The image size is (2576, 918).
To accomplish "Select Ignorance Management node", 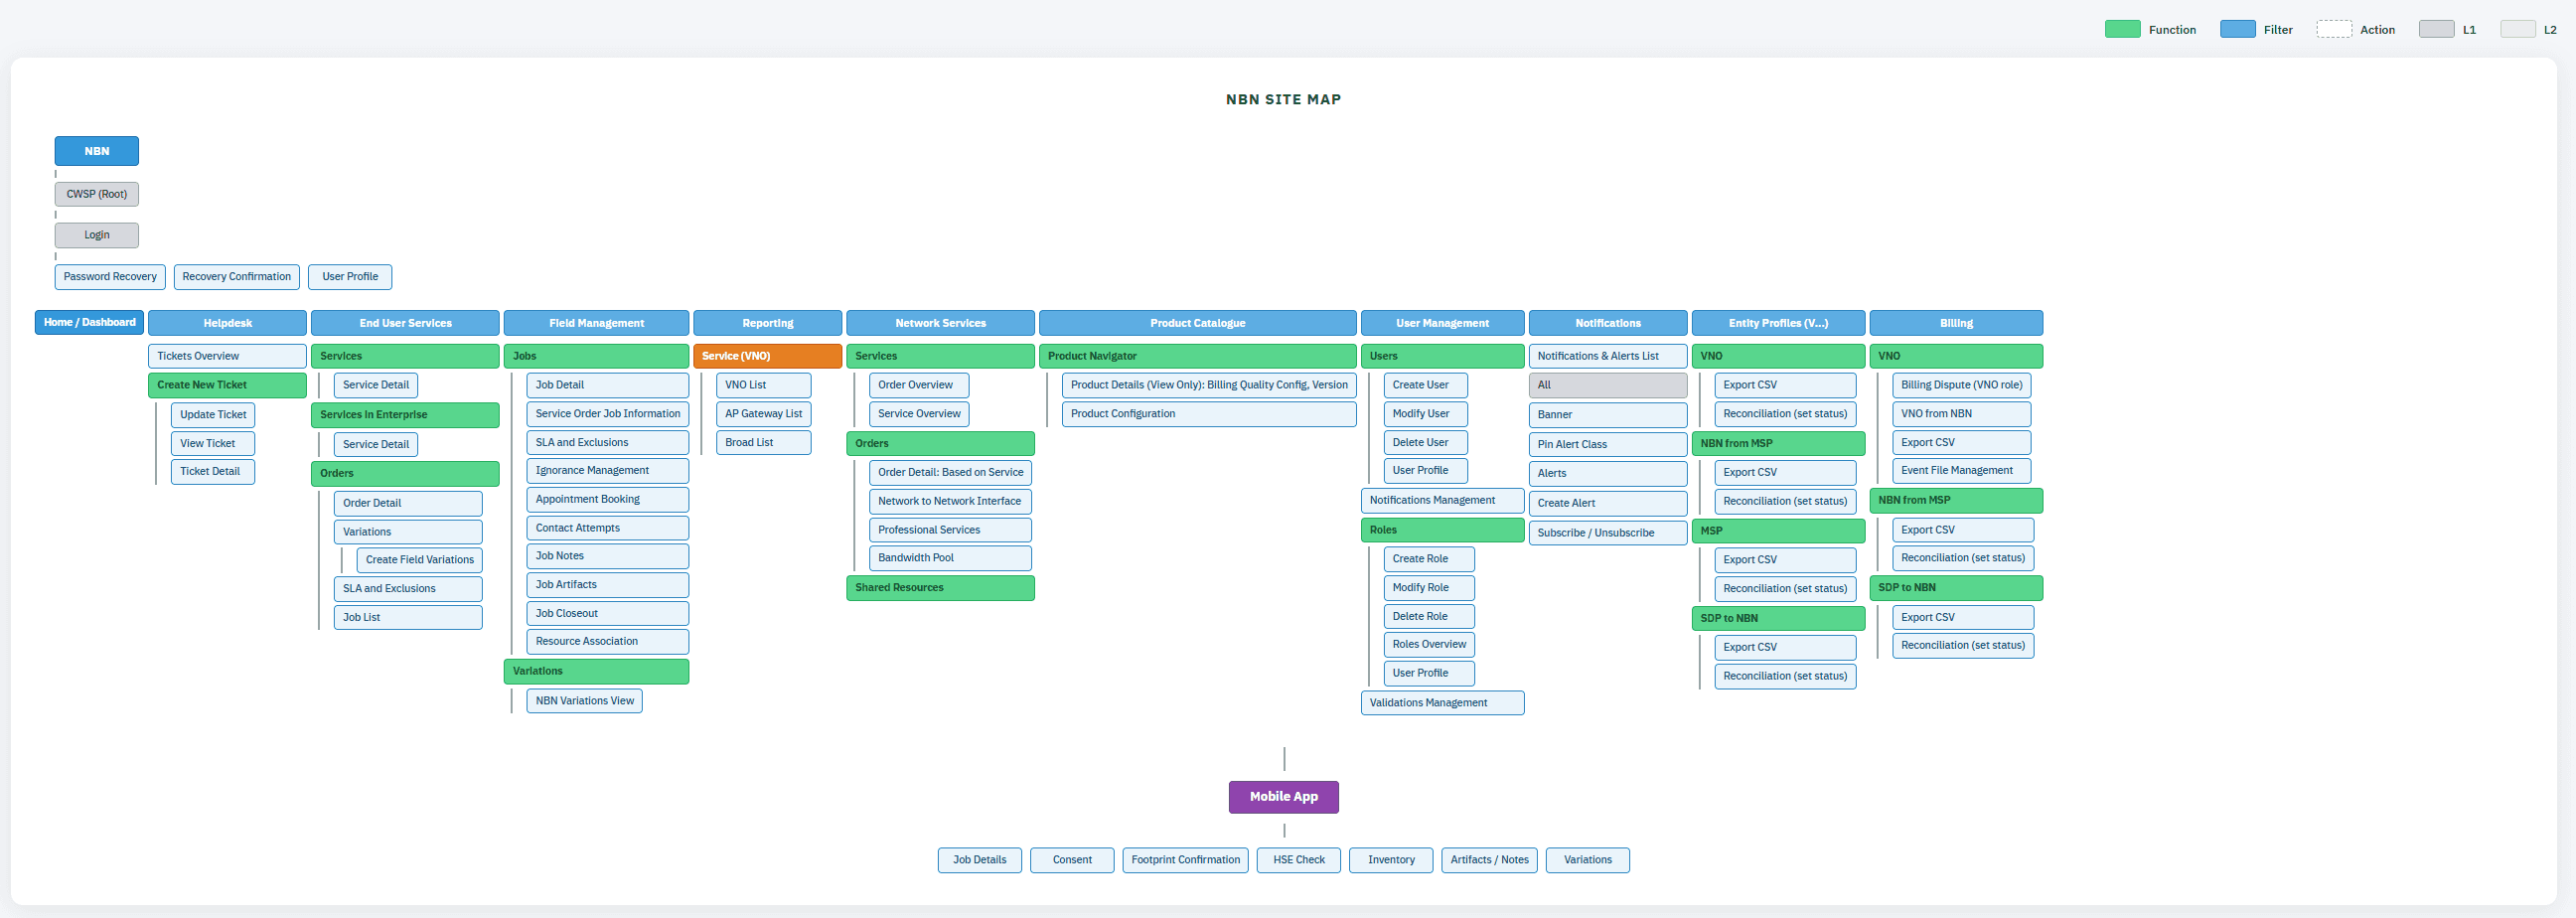I will 608,471.
